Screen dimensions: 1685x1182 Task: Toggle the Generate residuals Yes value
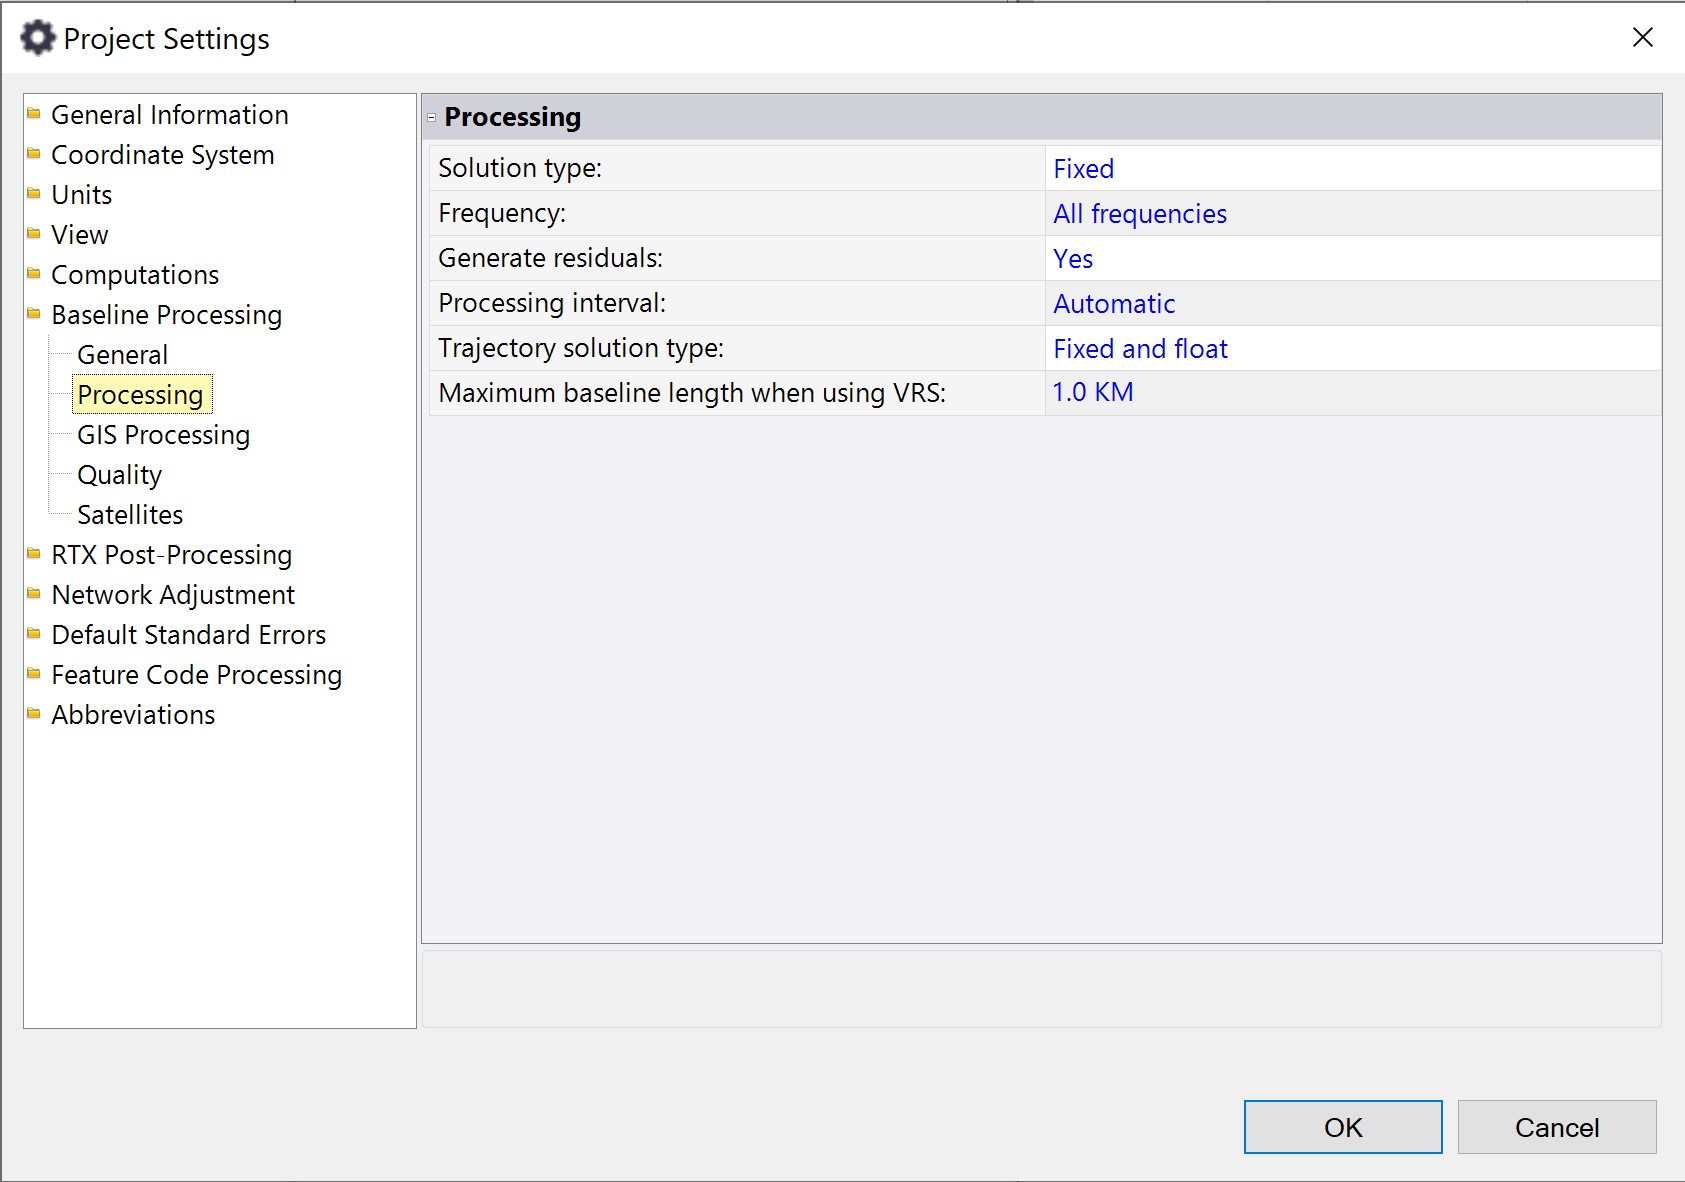tap(1072, 259)
